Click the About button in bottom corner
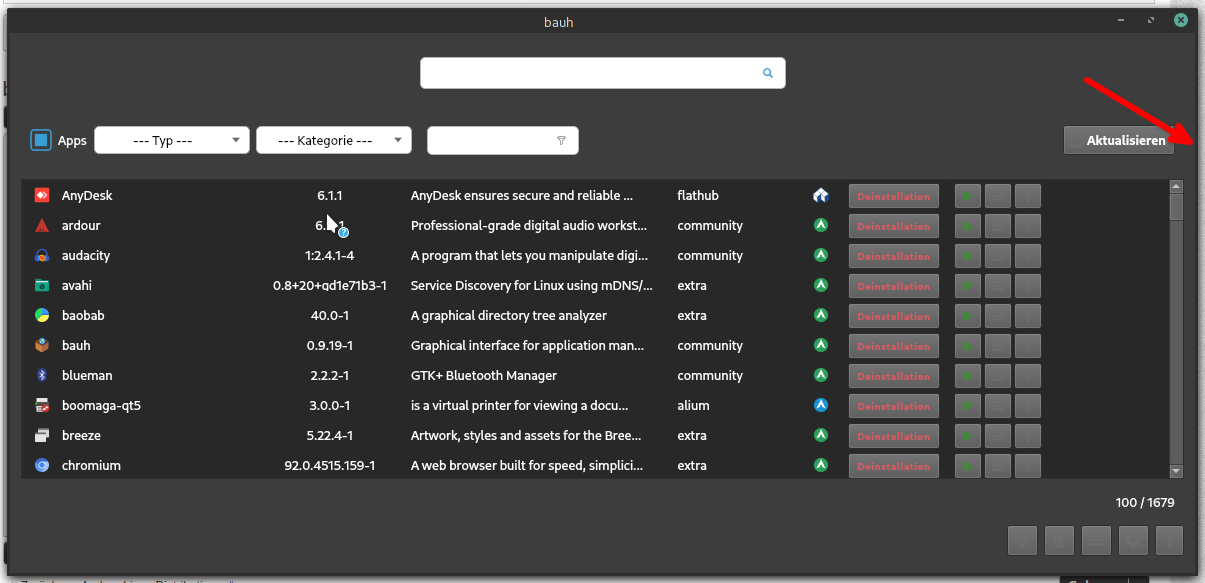Image resolution: width=1205 pixels, height=583 pixels. tap(1169, 541)
